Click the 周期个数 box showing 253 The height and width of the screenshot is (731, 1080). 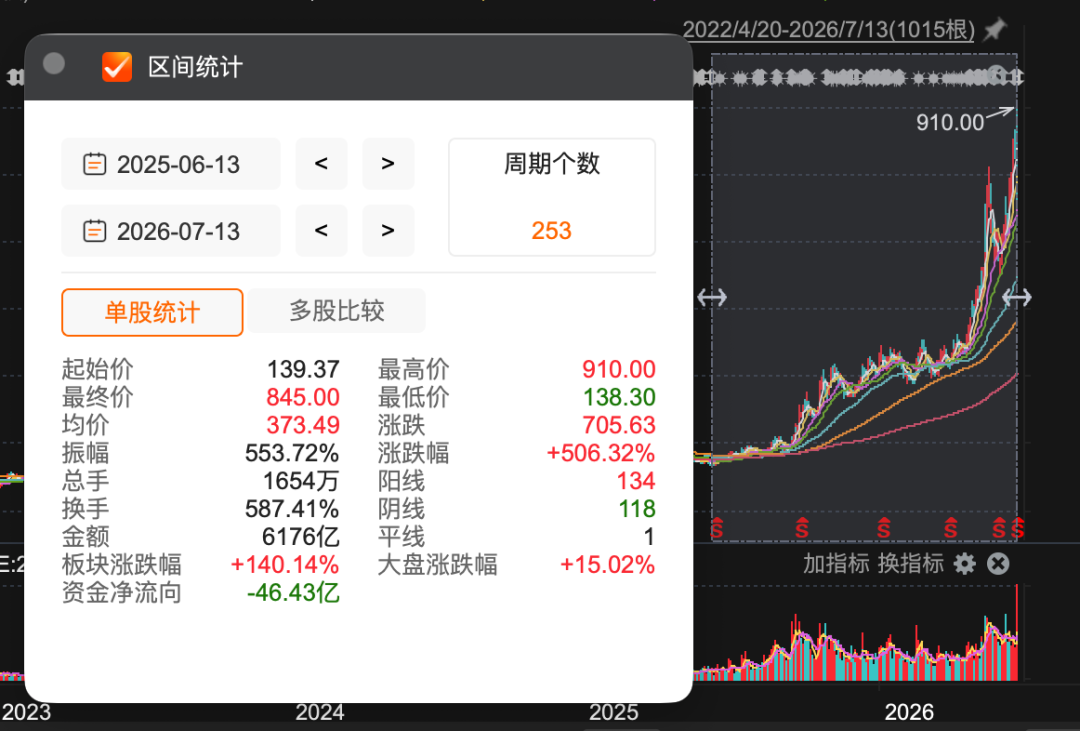tap(552, 197)
